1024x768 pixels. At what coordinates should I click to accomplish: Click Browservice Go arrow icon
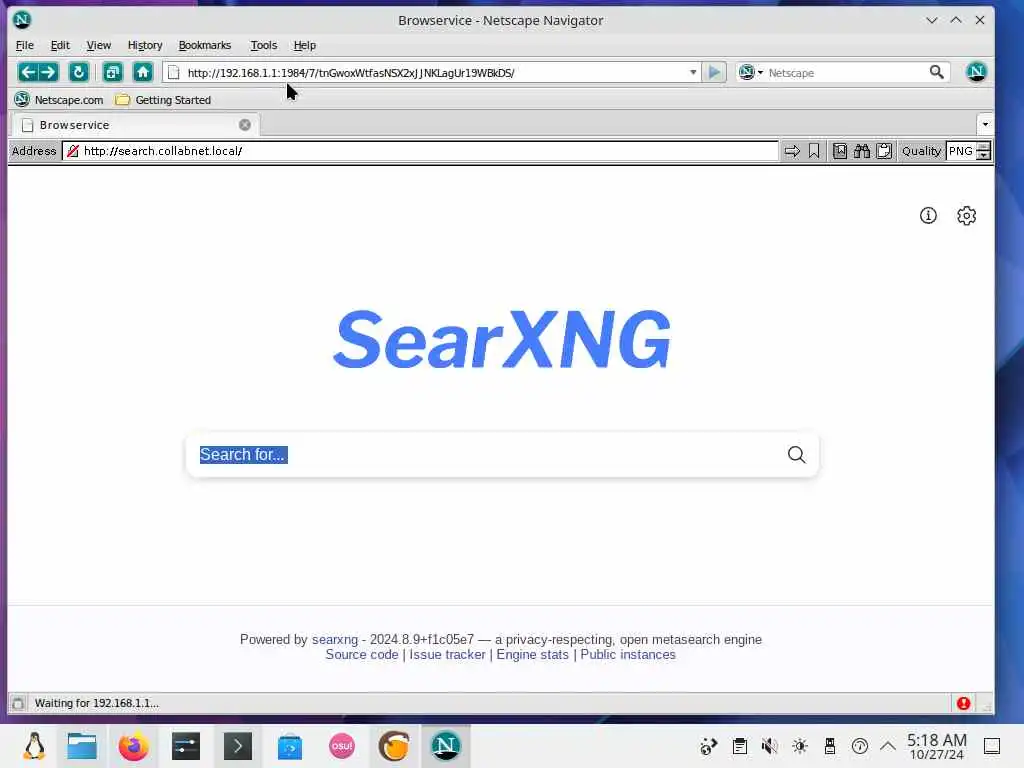point(792,151)
